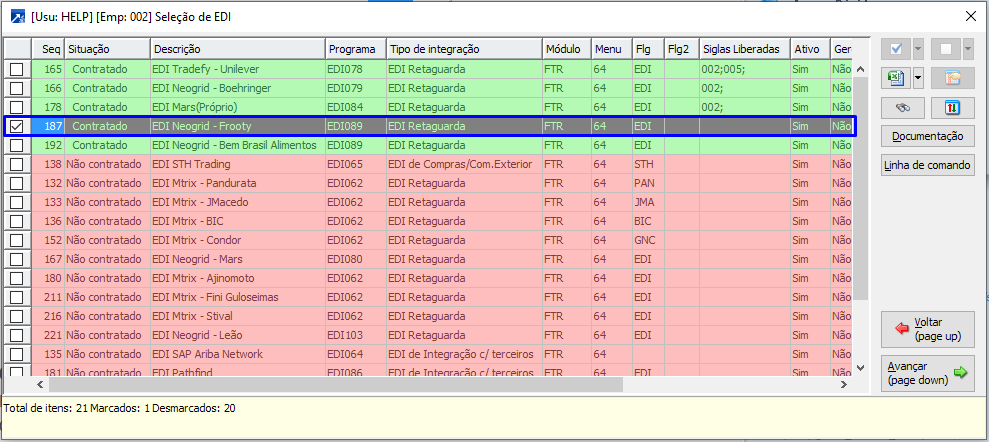The image size is (989, 442).
Task: Tick the EDI Mtrix - Condor checkbox
Action: click(x=17, y=240)
